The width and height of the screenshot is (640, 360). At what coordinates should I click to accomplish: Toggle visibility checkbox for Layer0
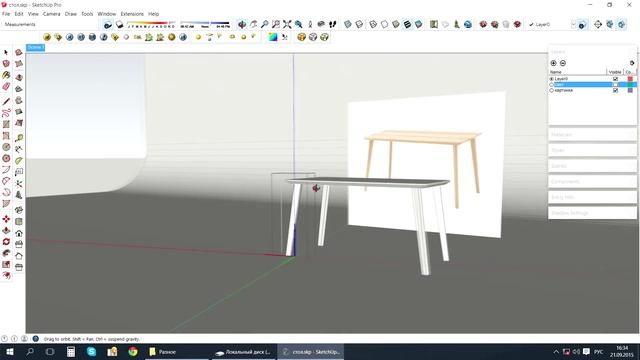(616, 79)
